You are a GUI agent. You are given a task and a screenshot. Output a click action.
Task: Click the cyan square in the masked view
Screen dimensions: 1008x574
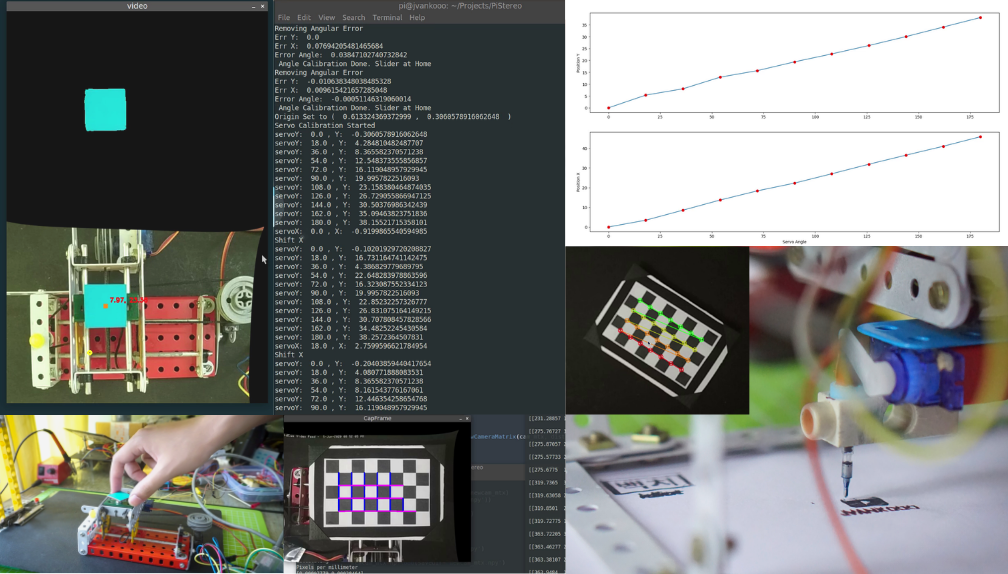(x=105, y=109)
